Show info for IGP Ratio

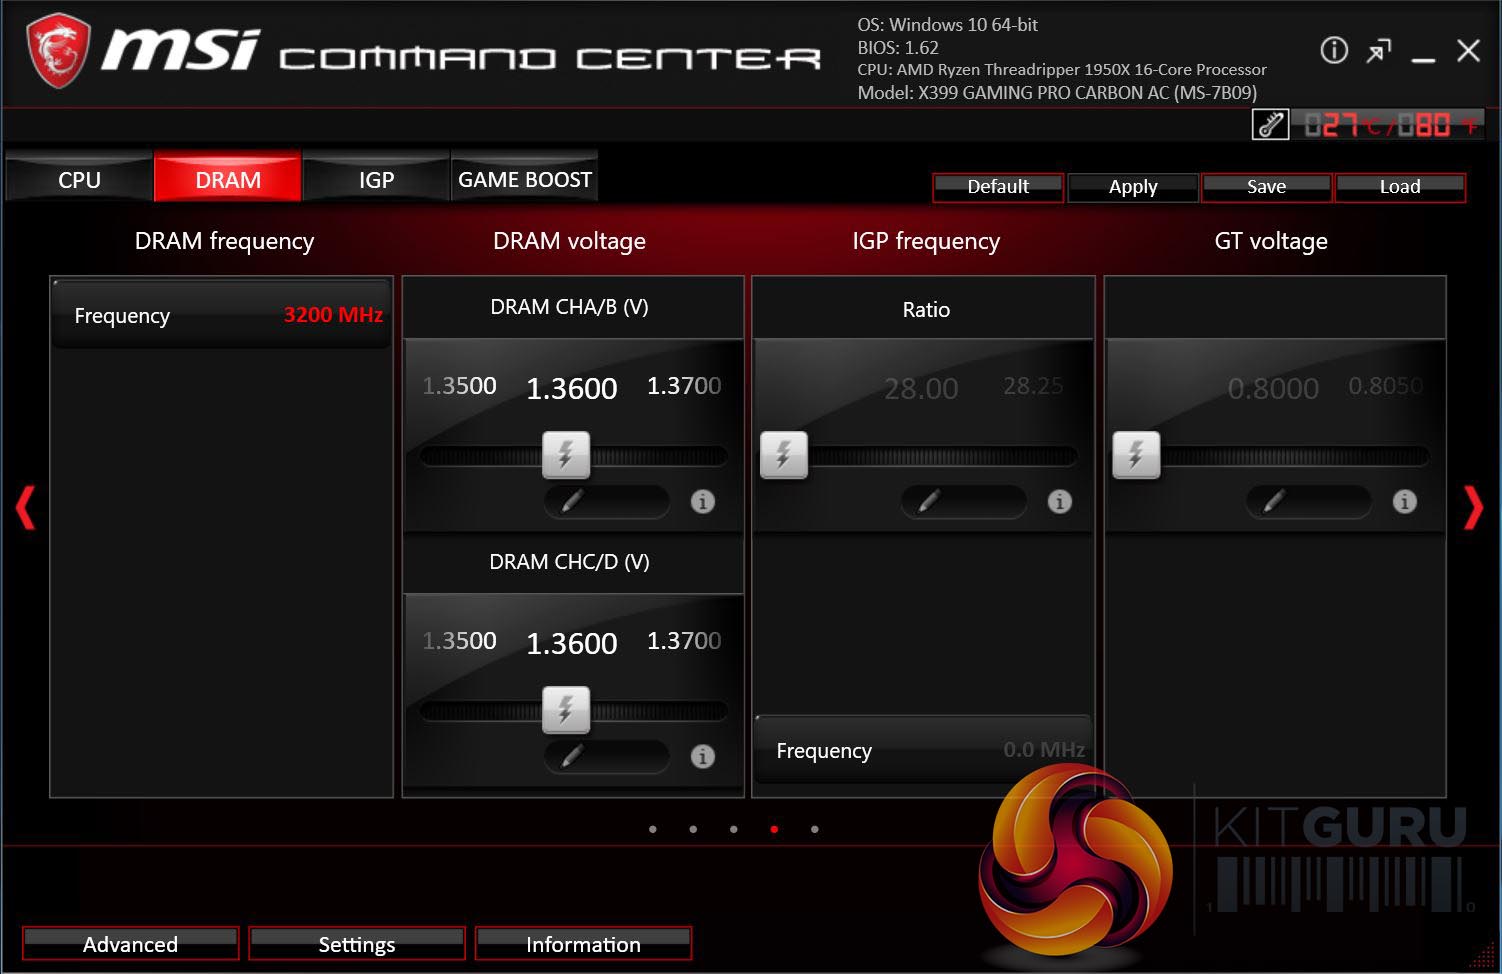click(x=1060, y=502)
